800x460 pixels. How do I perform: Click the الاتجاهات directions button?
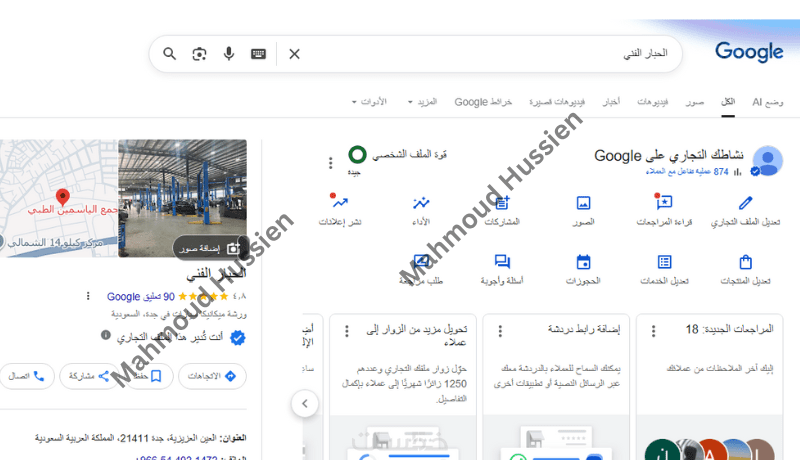[212, 376]
